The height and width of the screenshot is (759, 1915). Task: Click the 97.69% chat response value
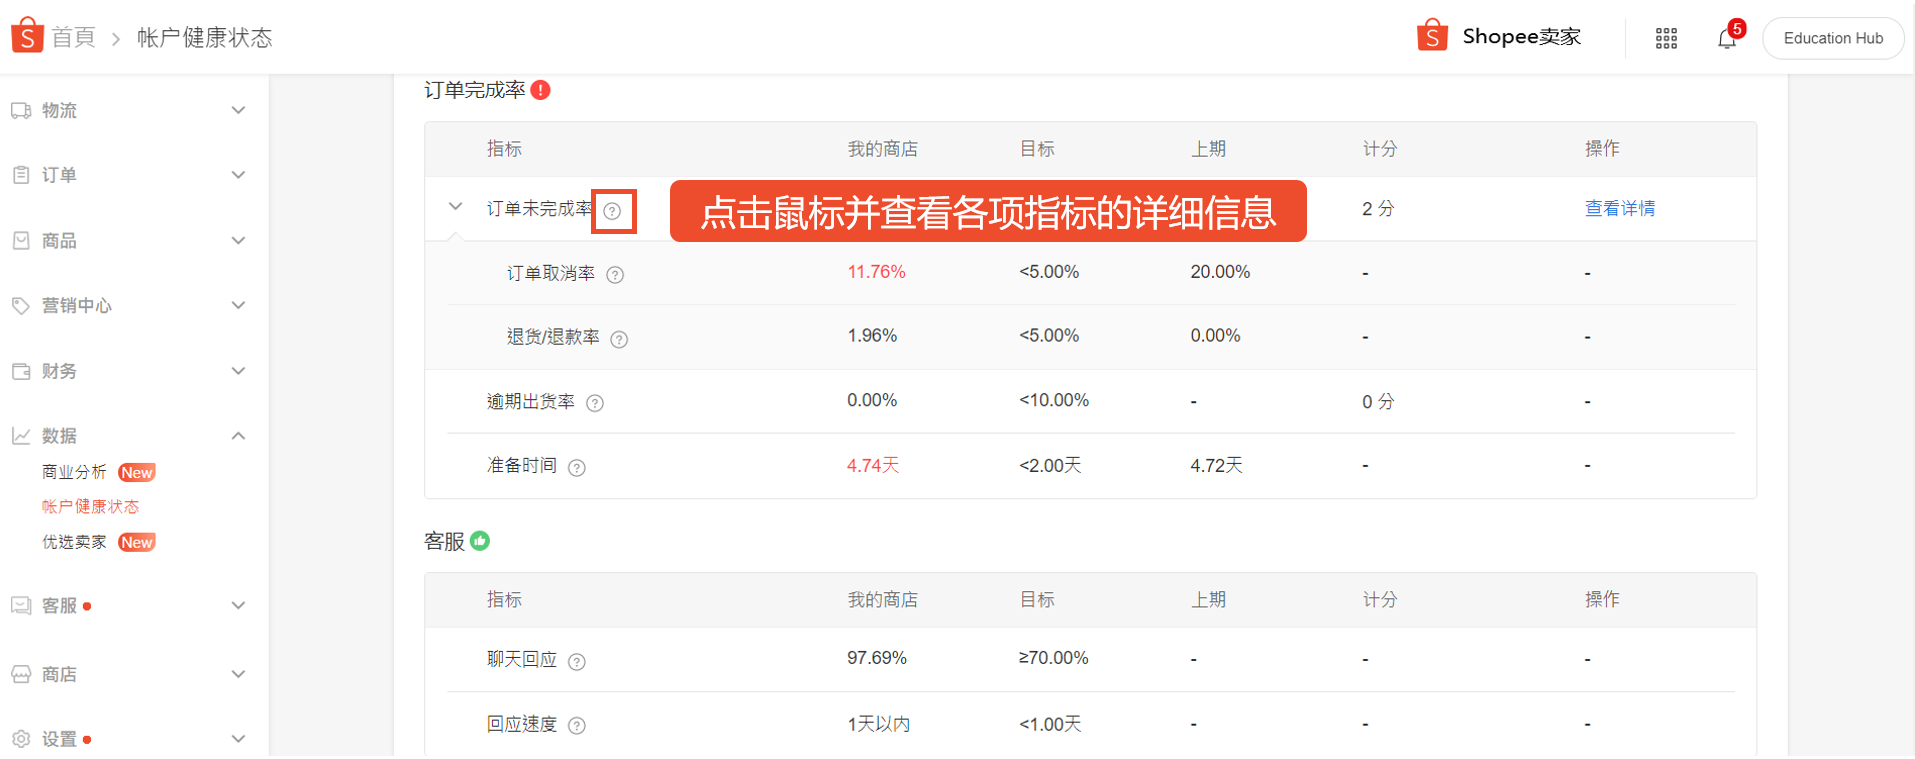pyautogui.click(x=877, y=658)
